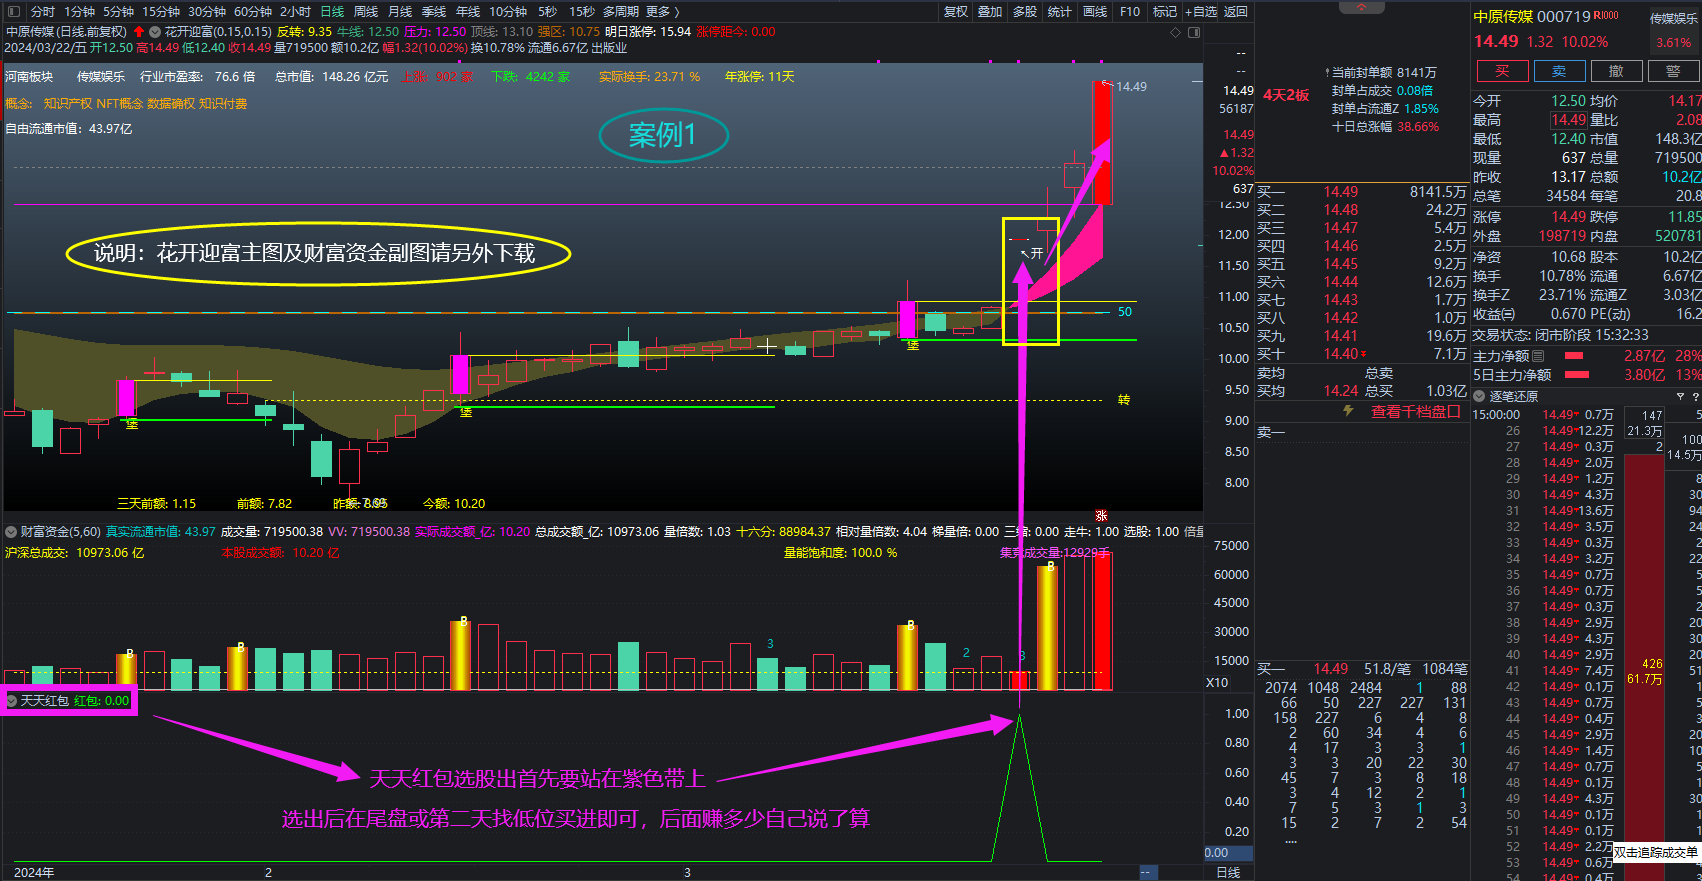
Task: Click 双击追踪成交单 tooltip label
Action: pos(1656,852)
